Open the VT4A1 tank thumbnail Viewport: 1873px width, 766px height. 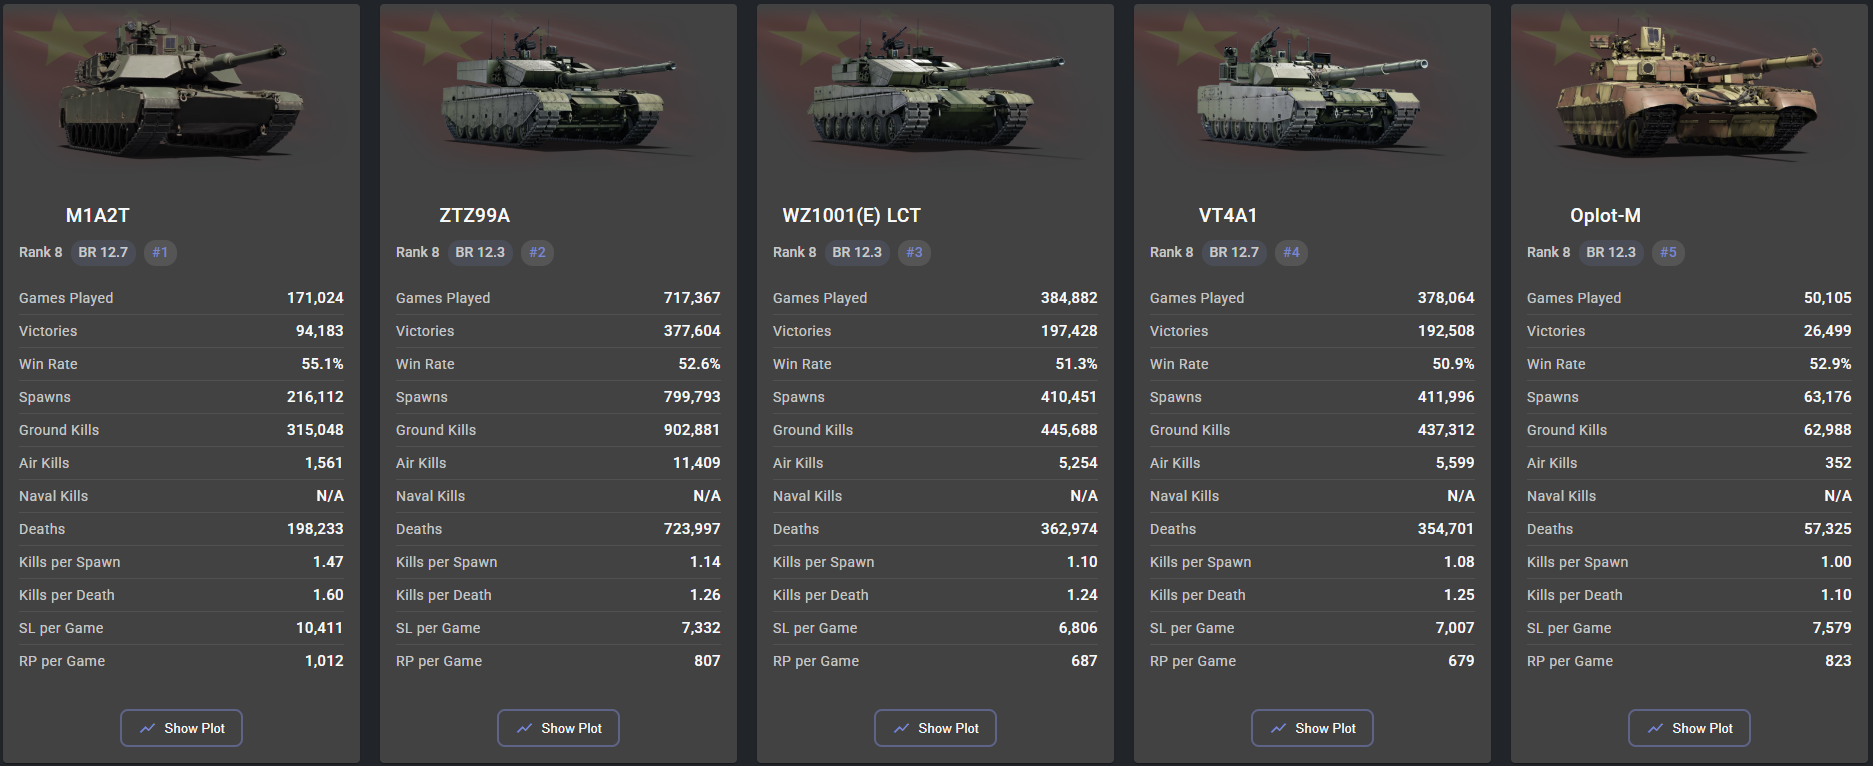(x=1312, y=95)
